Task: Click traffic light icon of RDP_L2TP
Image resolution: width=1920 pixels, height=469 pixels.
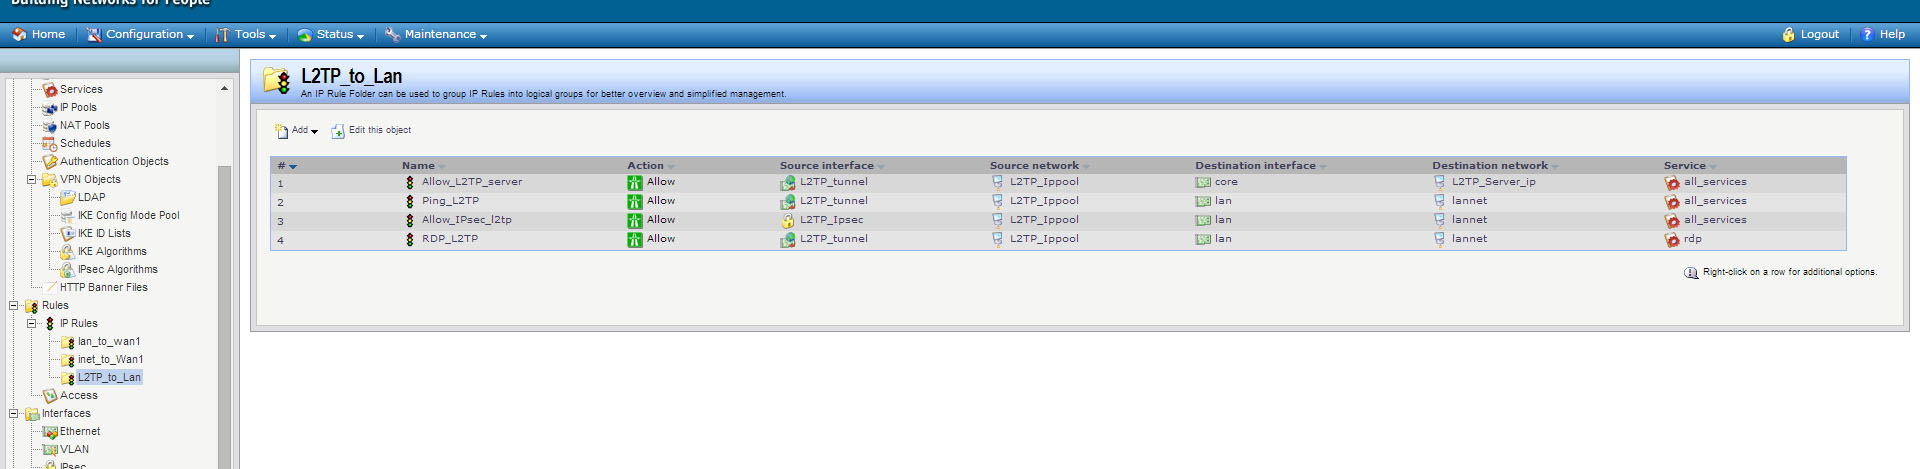Action: point(409,239)
